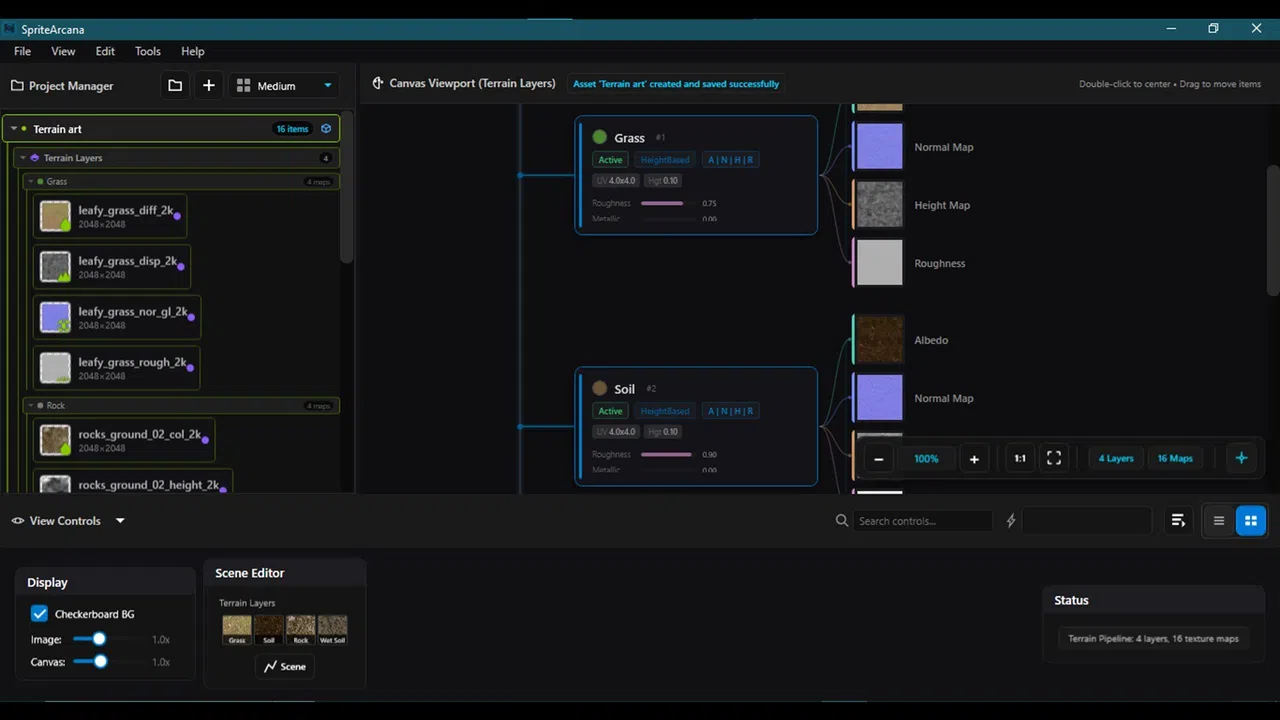Open the Help menu
This screenshot has width=1280, height=720.
click(193, 51)
